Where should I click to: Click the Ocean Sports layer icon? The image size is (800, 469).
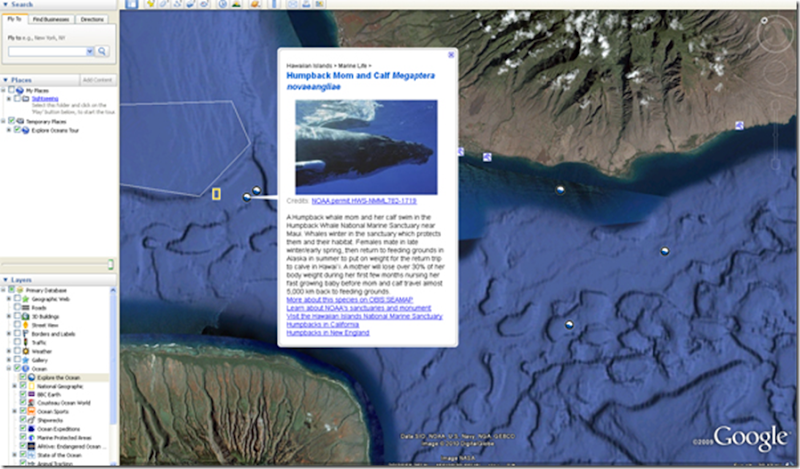[32, 411]
